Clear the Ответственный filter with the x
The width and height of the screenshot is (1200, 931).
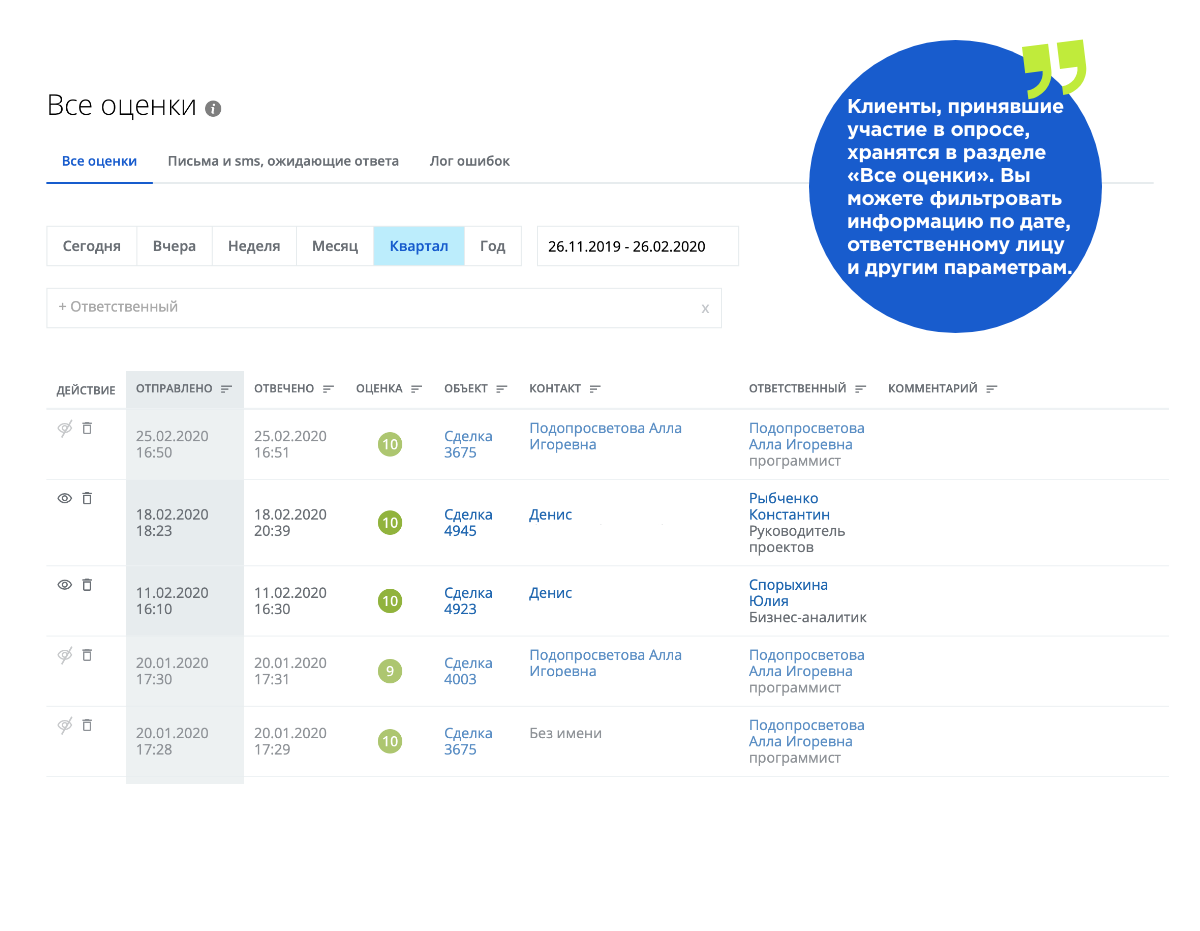(x=705, y=308)
